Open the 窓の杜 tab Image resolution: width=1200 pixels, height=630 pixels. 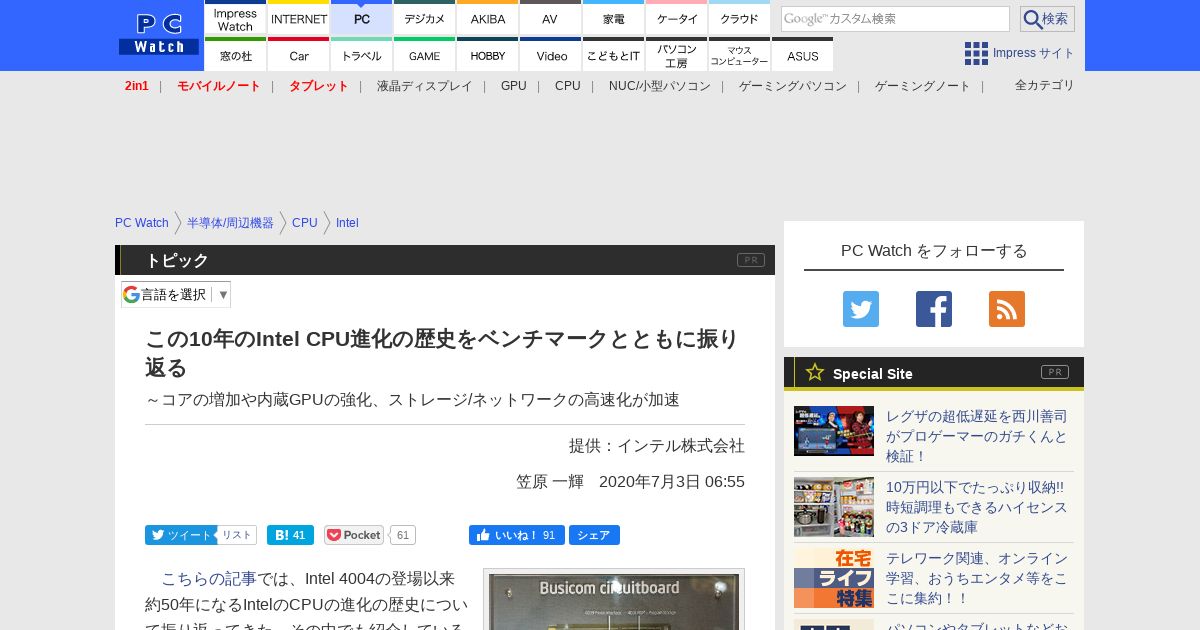pos(235,54)
